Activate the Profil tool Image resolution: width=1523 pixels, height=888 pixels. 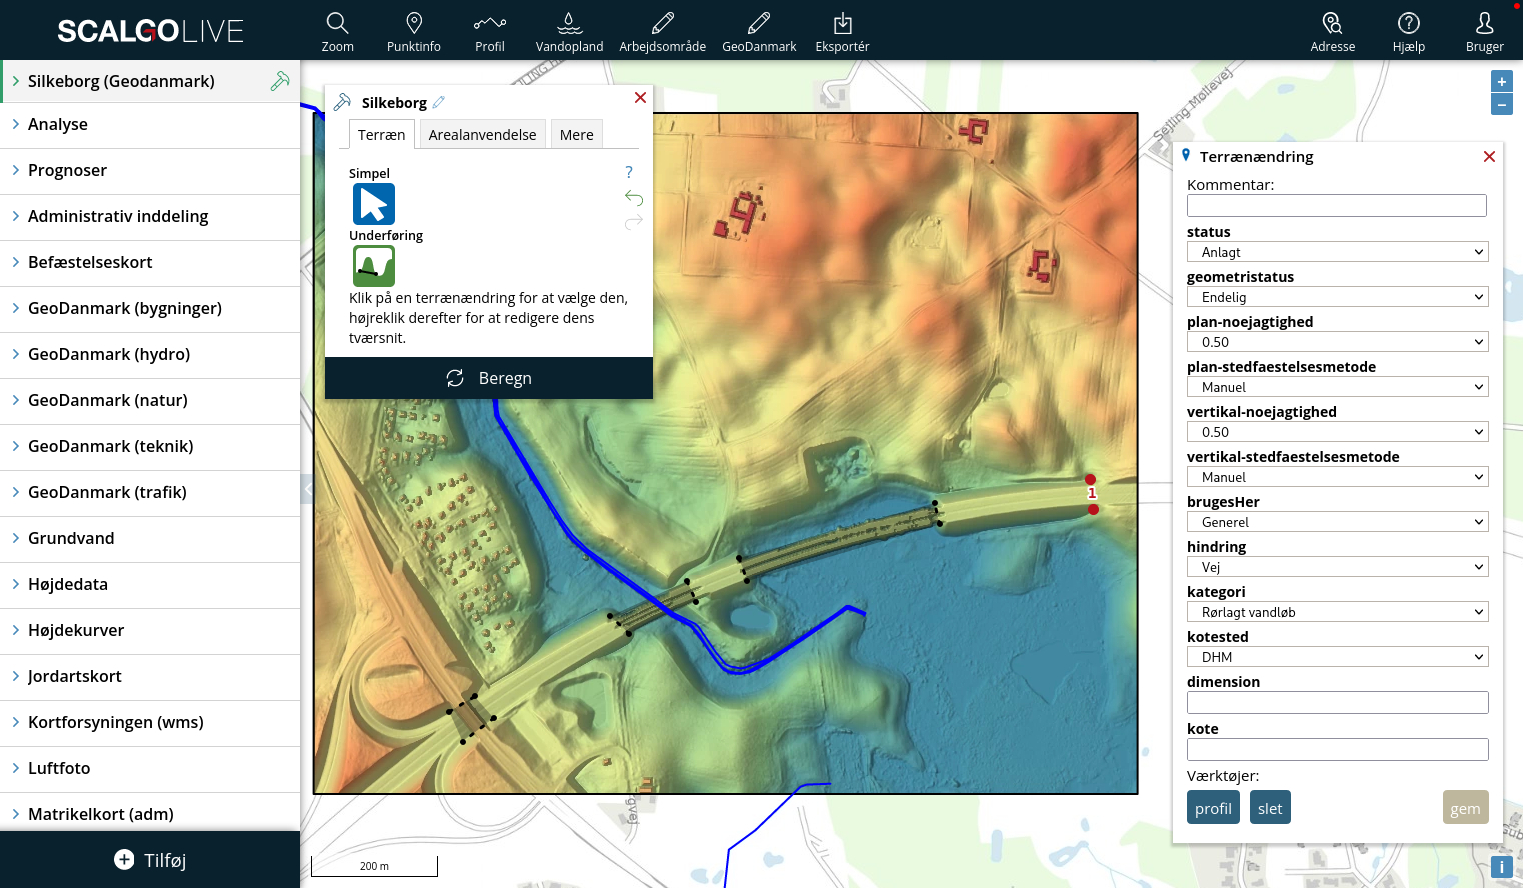pos(490,31)
